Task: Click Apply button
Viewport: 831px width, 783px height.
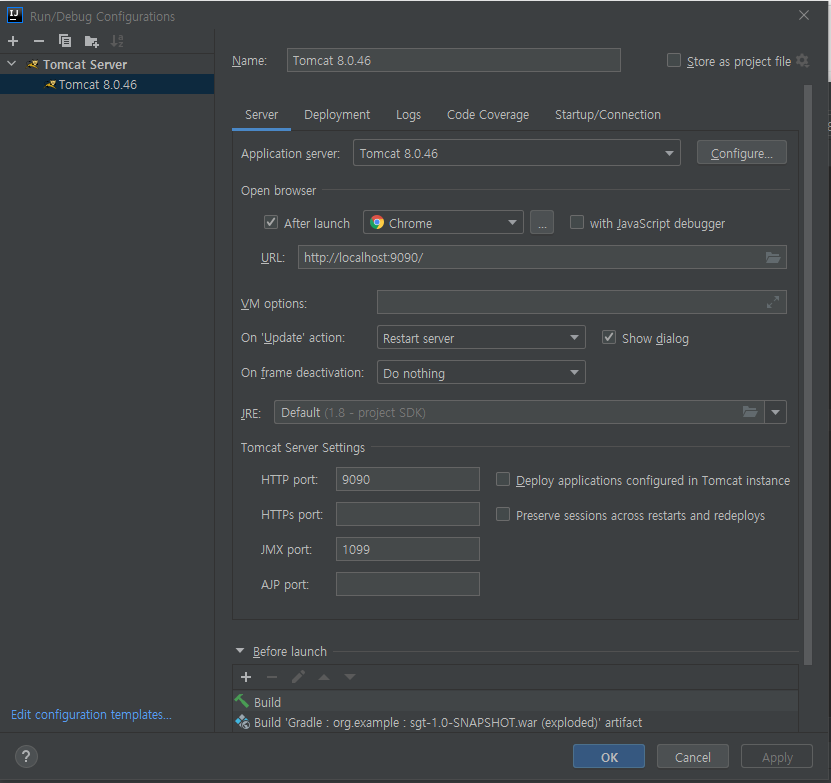Action: (x=777, y=756)
